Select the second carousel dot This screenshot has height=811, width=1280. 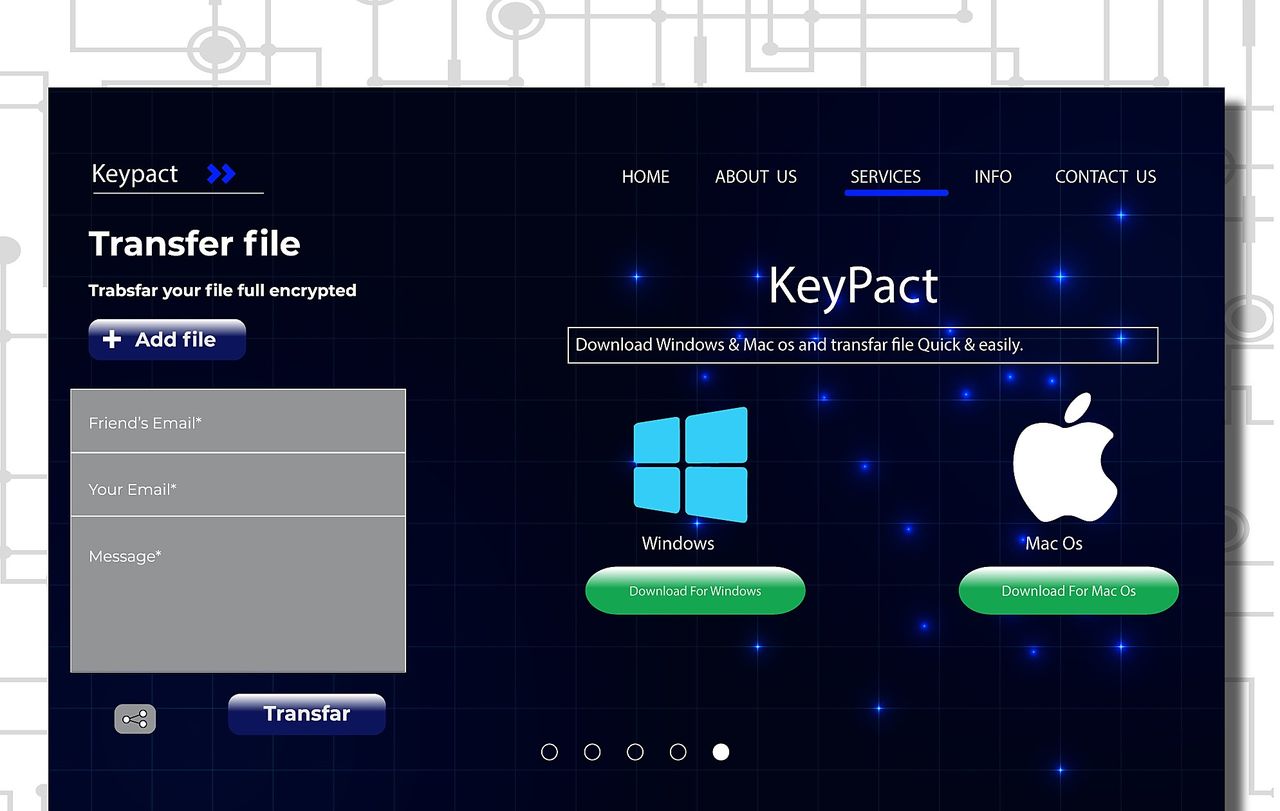click(592, 752)
